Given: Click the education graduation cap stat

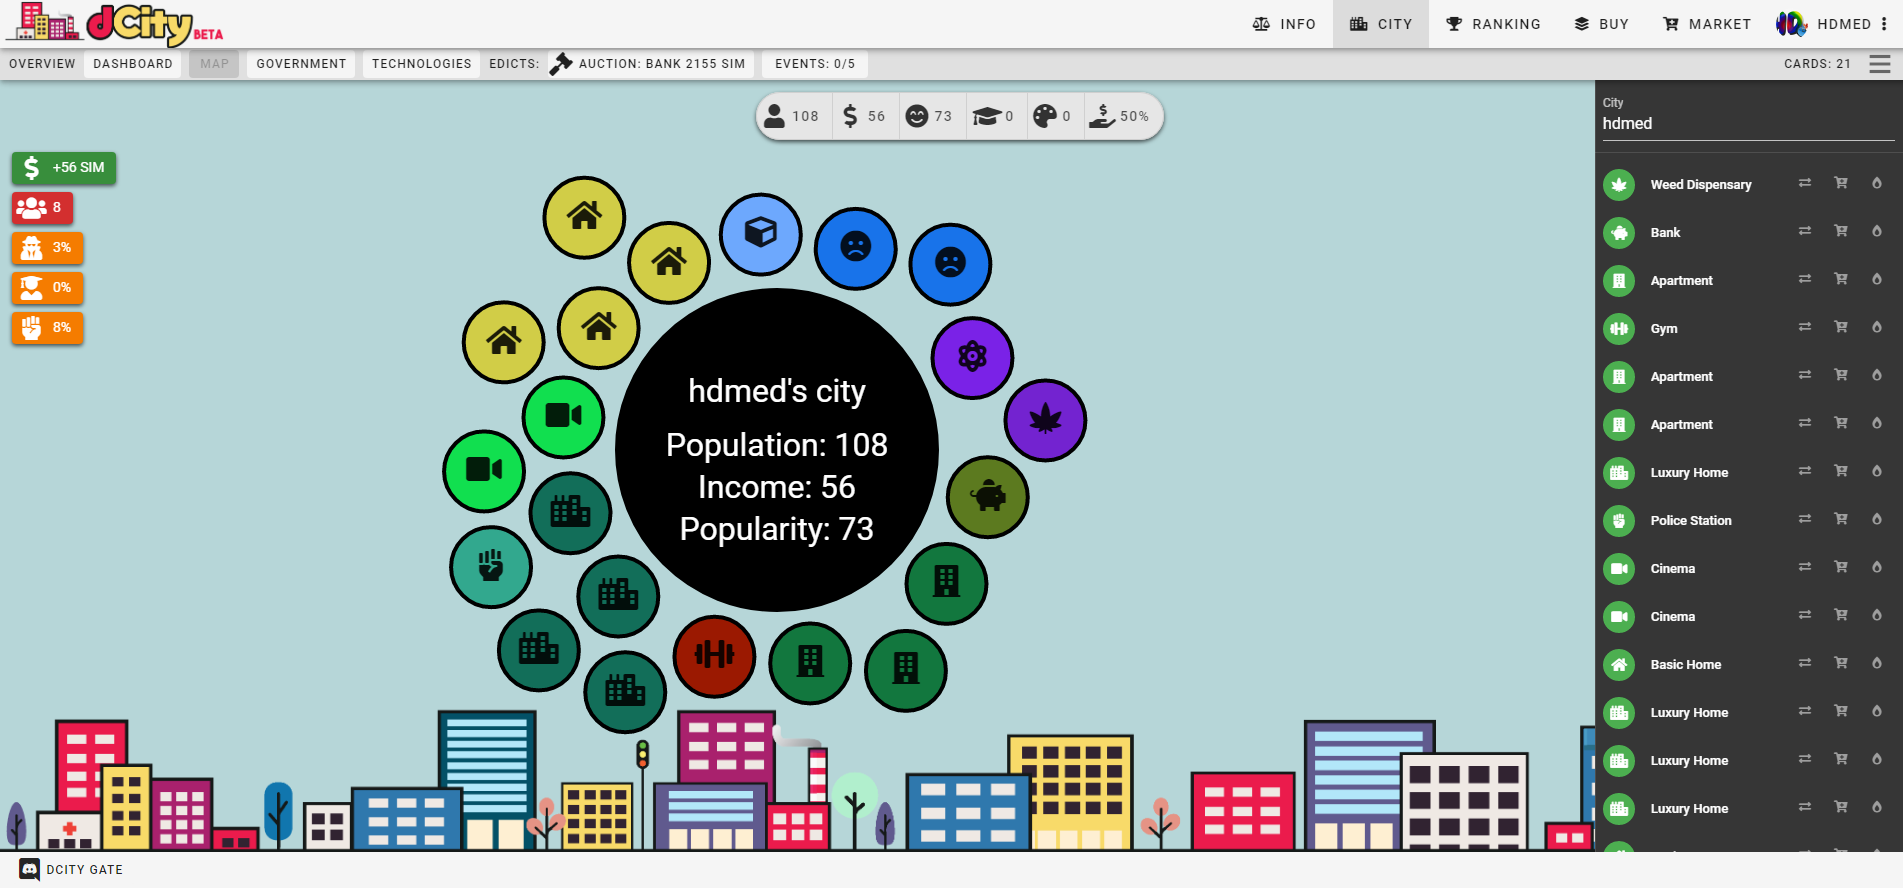Looking at the screenshot, I should click(x=994, y=116).
